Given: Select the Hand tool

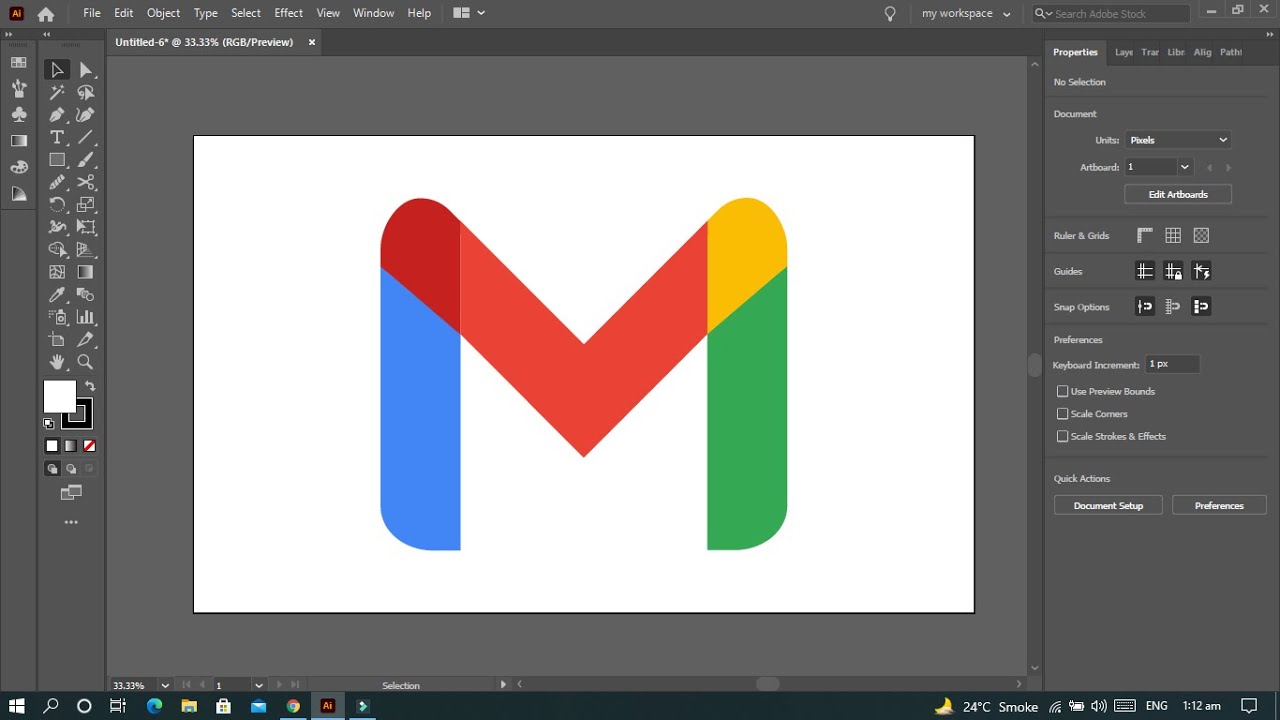Looking at the screenshot, I should tap(57, 362).
